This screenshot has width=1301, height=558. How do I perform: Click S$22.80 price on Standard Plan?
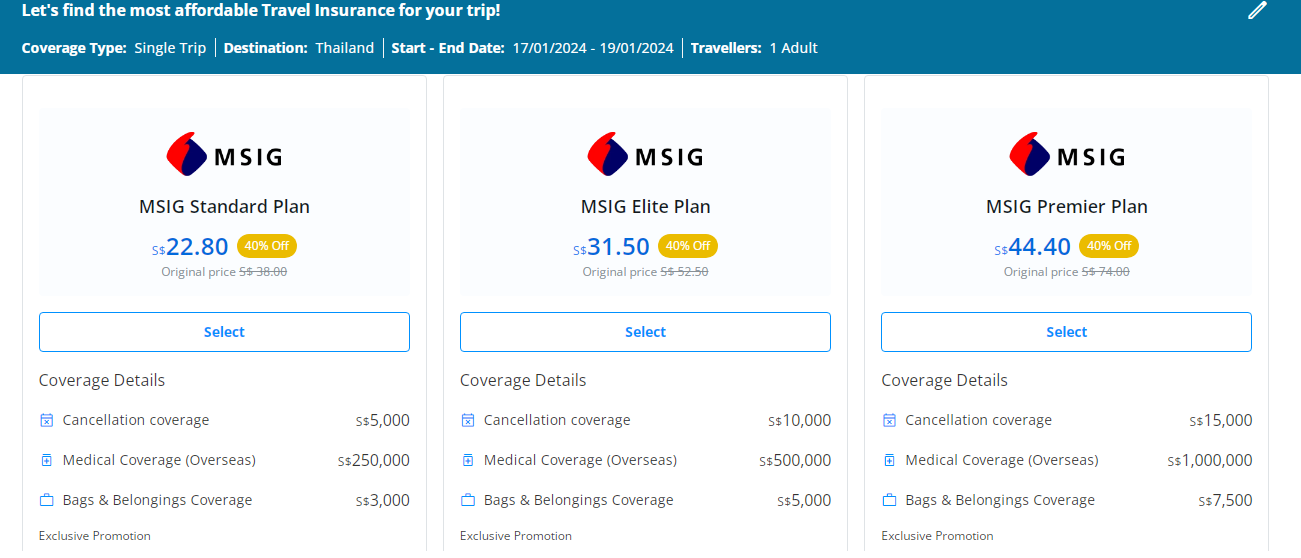point(196,246)
